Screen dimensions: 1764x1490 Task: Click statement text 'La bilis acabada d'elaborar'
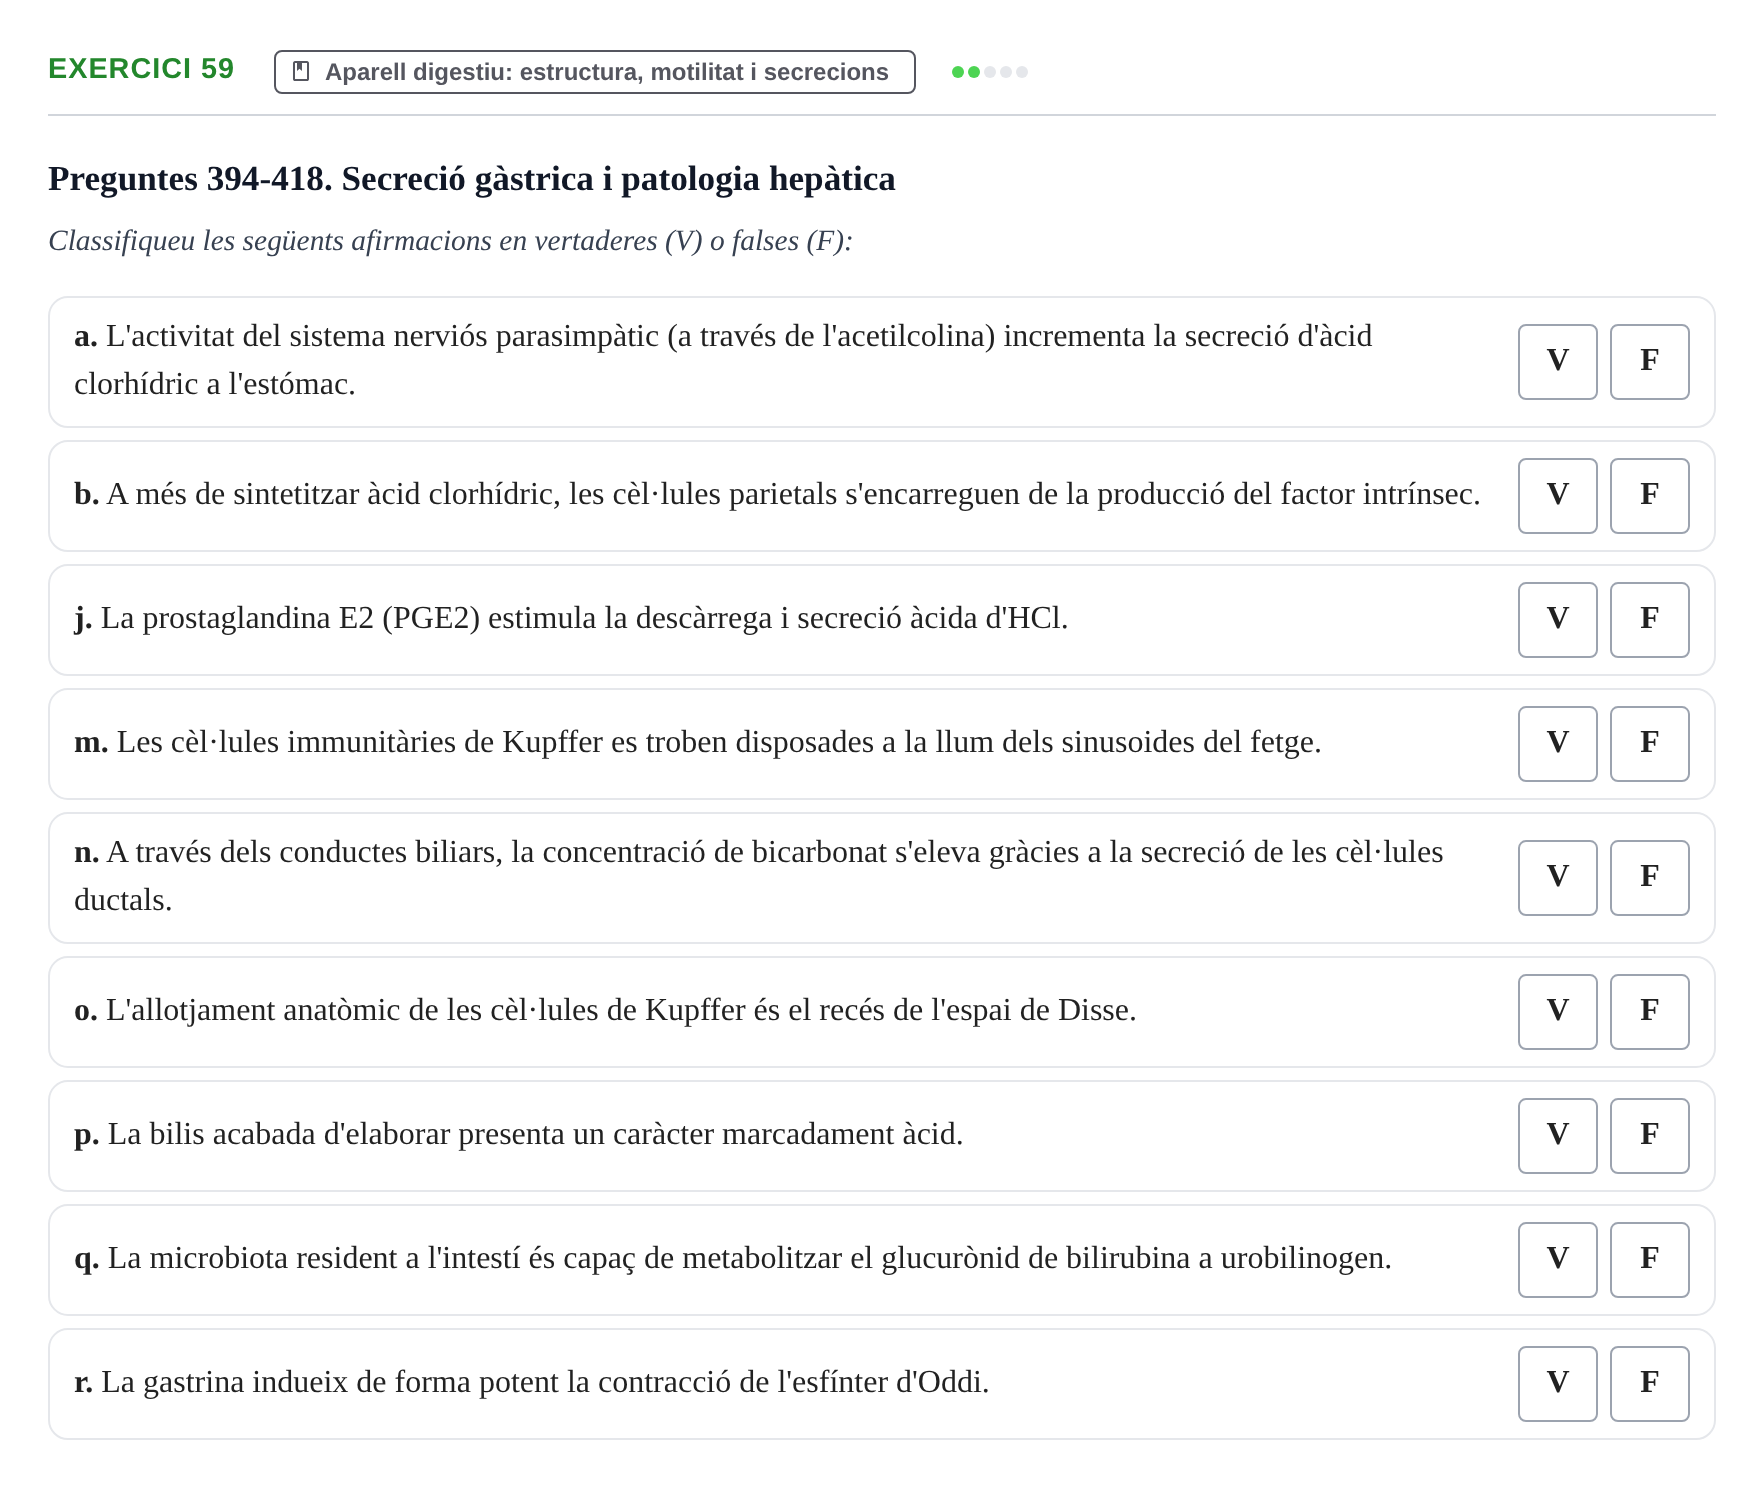(519, 1135)
